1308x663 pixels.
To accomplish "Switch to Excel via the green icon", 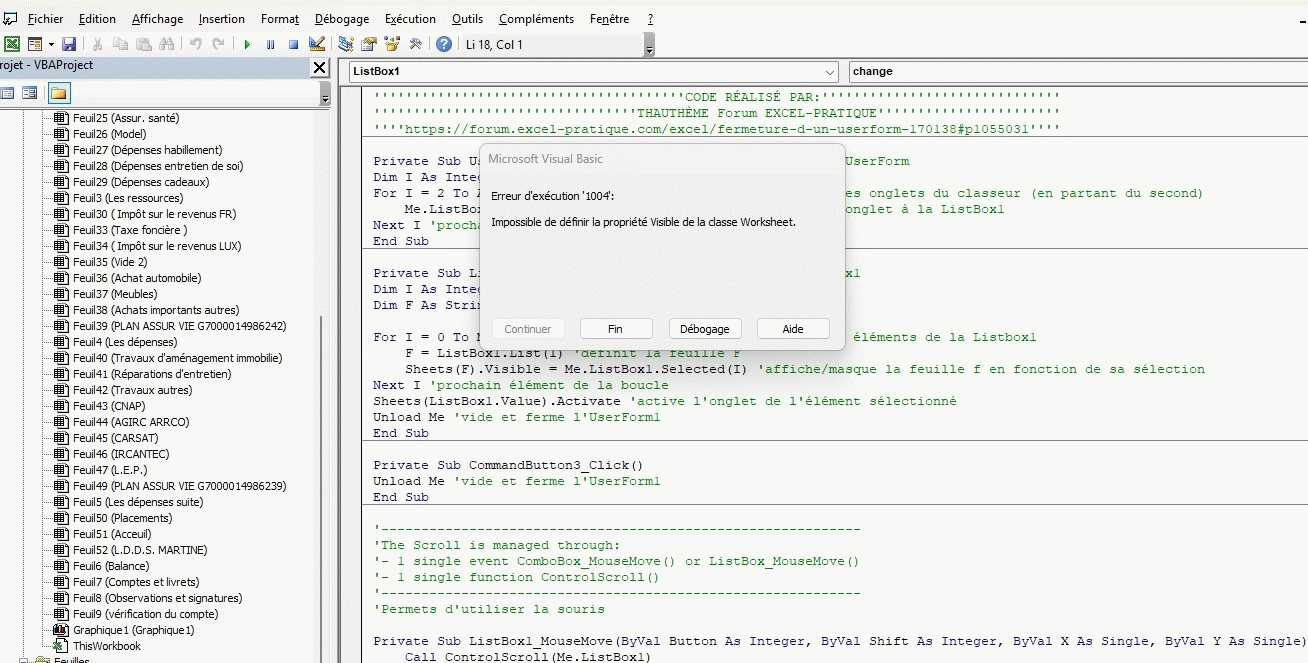I will coord(12,44).
